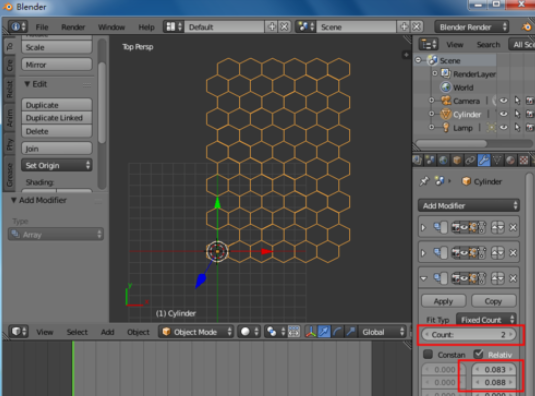Open the Add Modifier dropdown in properties
The width and height of the screenshot is (535, 396).
pos(469,206)
